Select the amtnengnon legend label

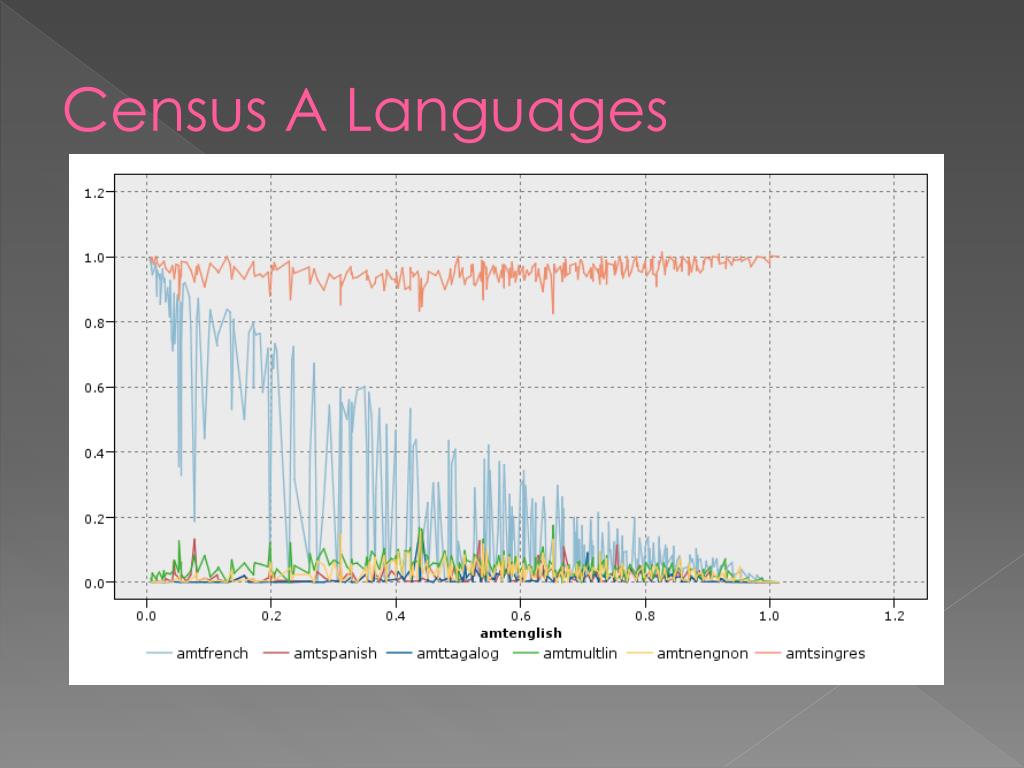click(703, 654)
